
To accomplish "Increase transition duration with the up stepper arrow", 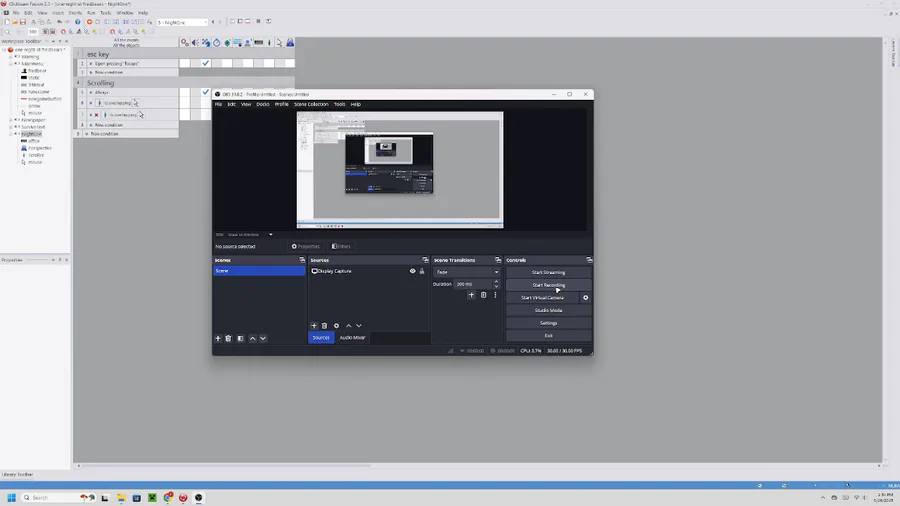I will 496,282.
